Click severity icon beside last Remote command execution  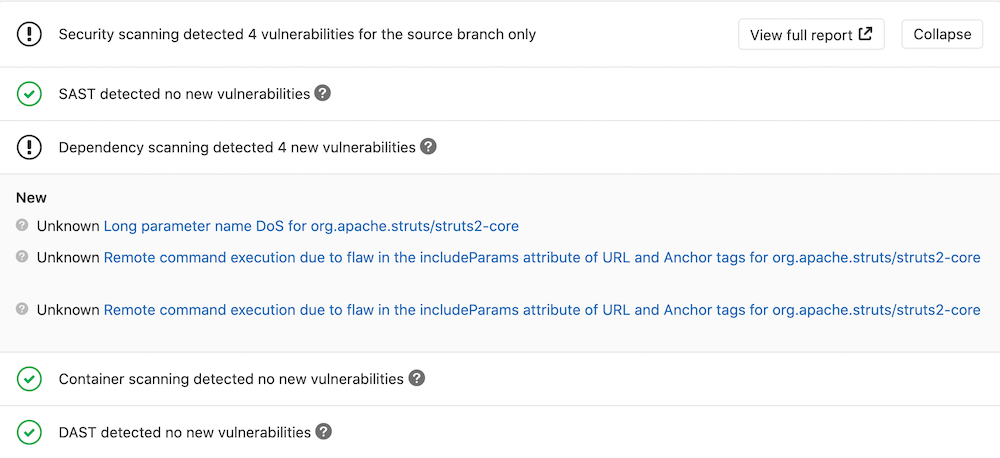click(x=22, y=310)
